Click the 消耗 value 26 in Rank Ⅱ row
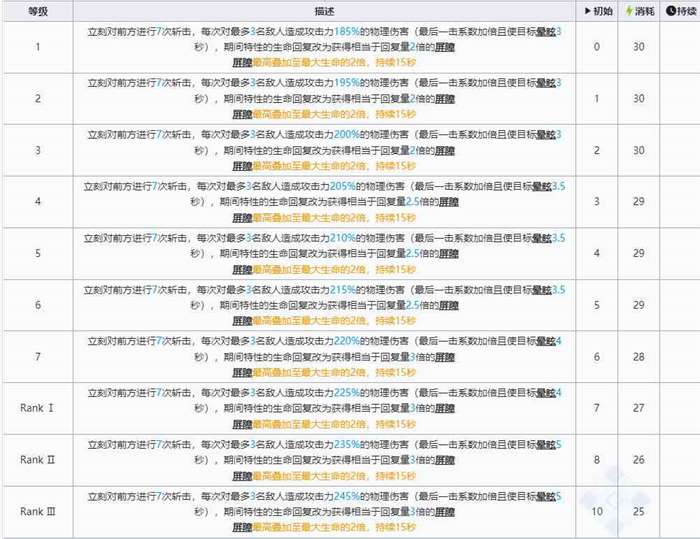 (x=638, y=460)
